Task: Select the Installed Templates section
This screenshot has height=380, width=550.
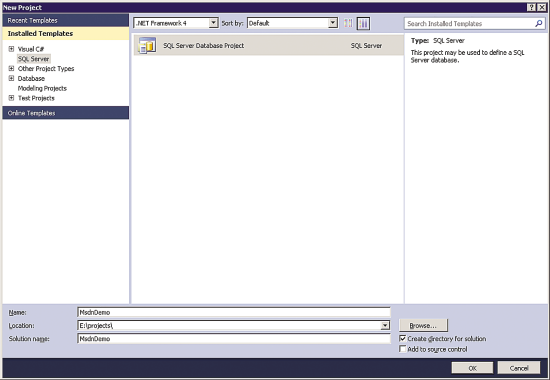Action: [66, 33]
